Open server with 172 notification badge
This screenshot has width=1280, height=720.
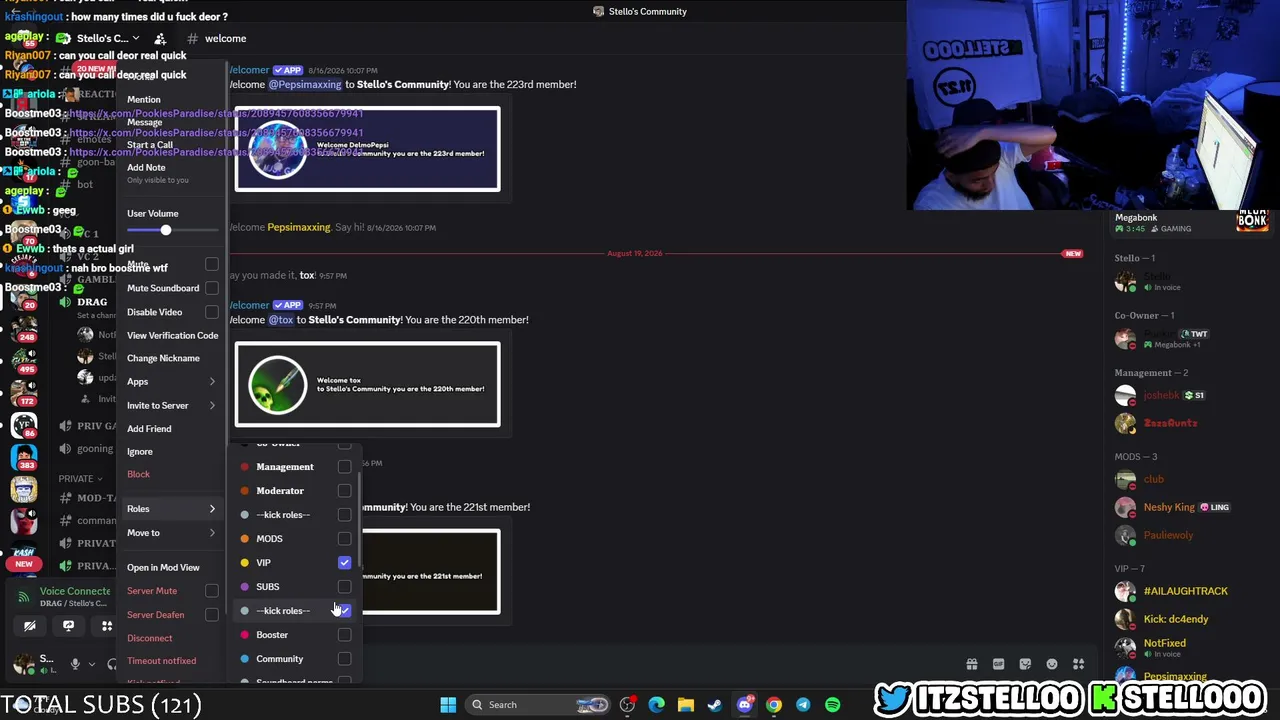(x=24, y=393)
